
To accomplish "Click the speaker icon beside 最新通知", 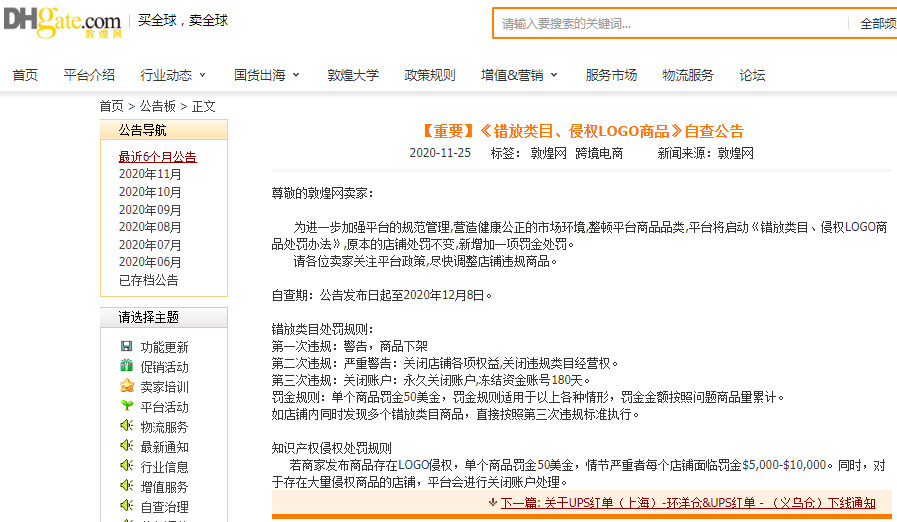I will coord(126,446).
